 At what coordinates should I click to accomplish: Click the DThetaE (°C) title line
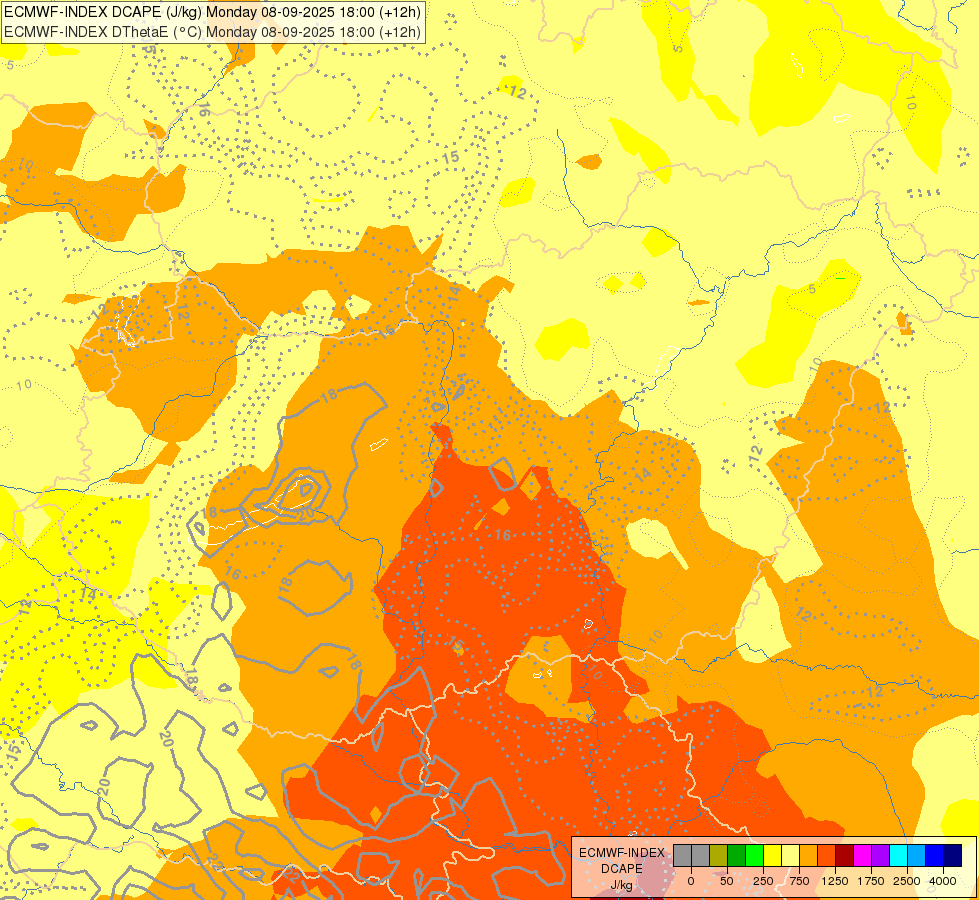[212, 32]
